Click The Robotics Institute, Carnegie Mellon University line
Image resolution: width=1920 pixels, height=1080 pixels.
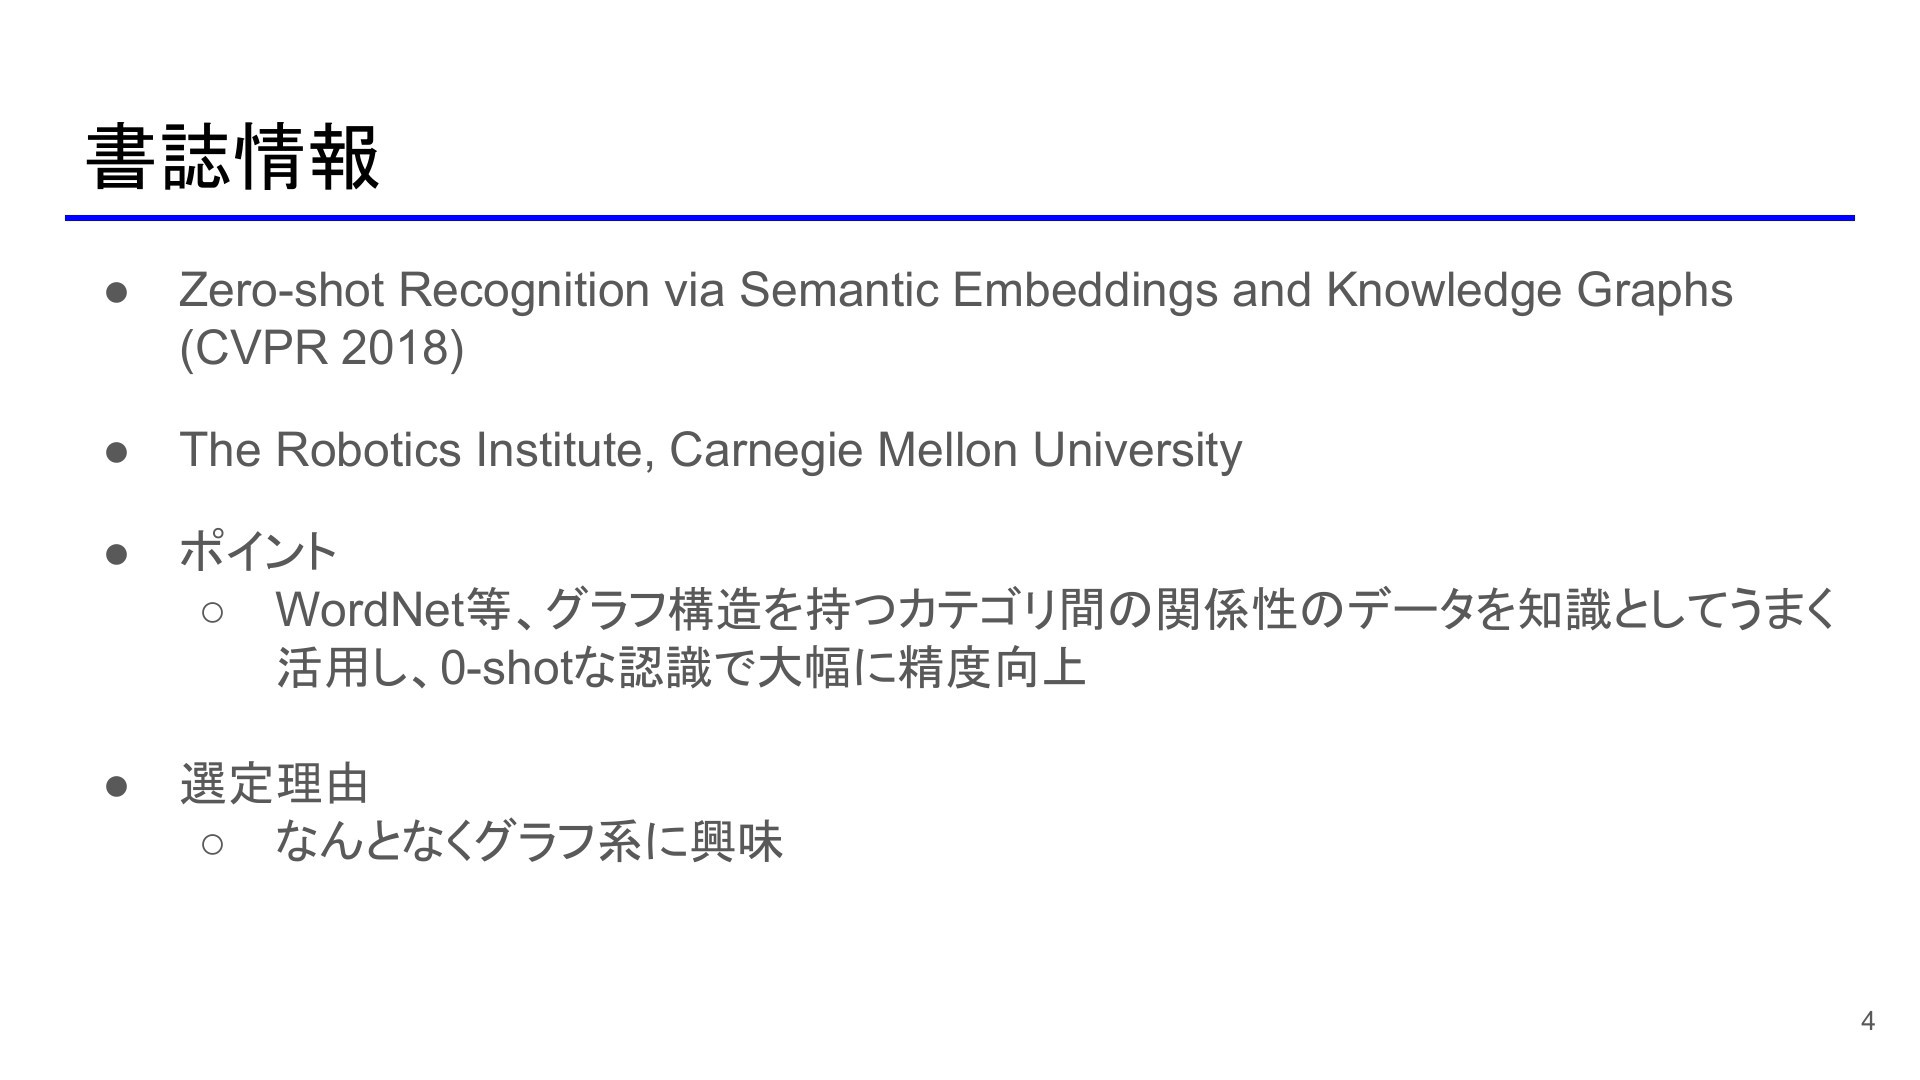point(710,450)
